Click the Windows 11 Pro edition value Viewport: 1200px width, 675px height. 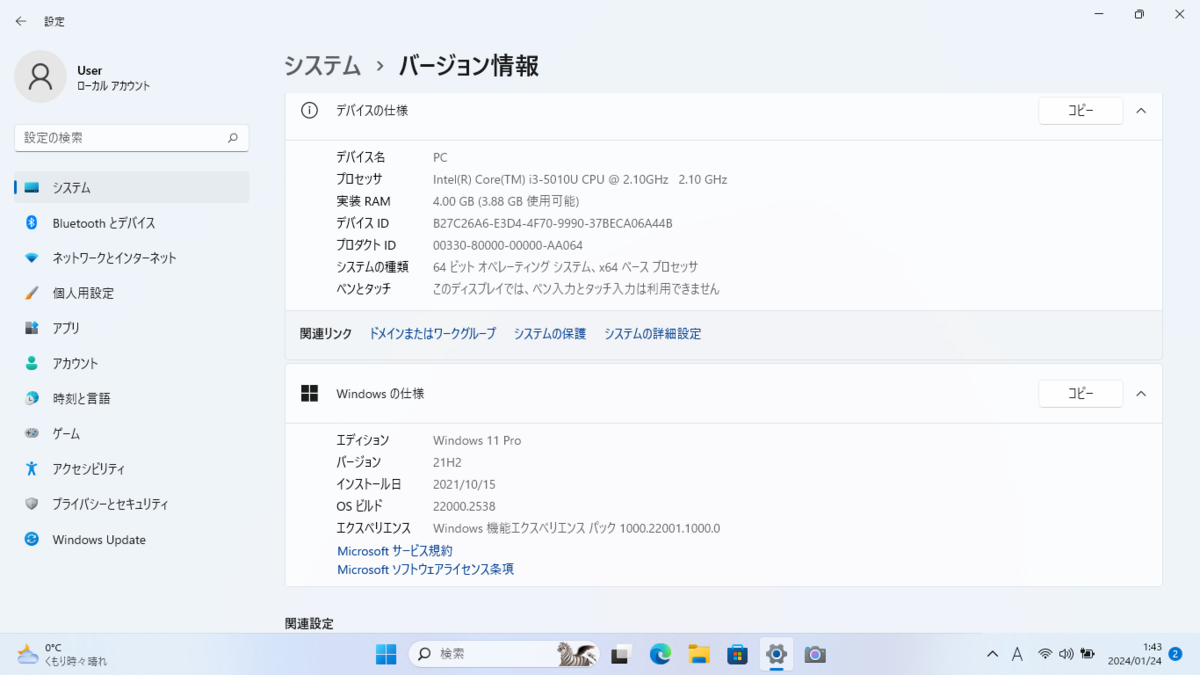(x=477, y=440)
